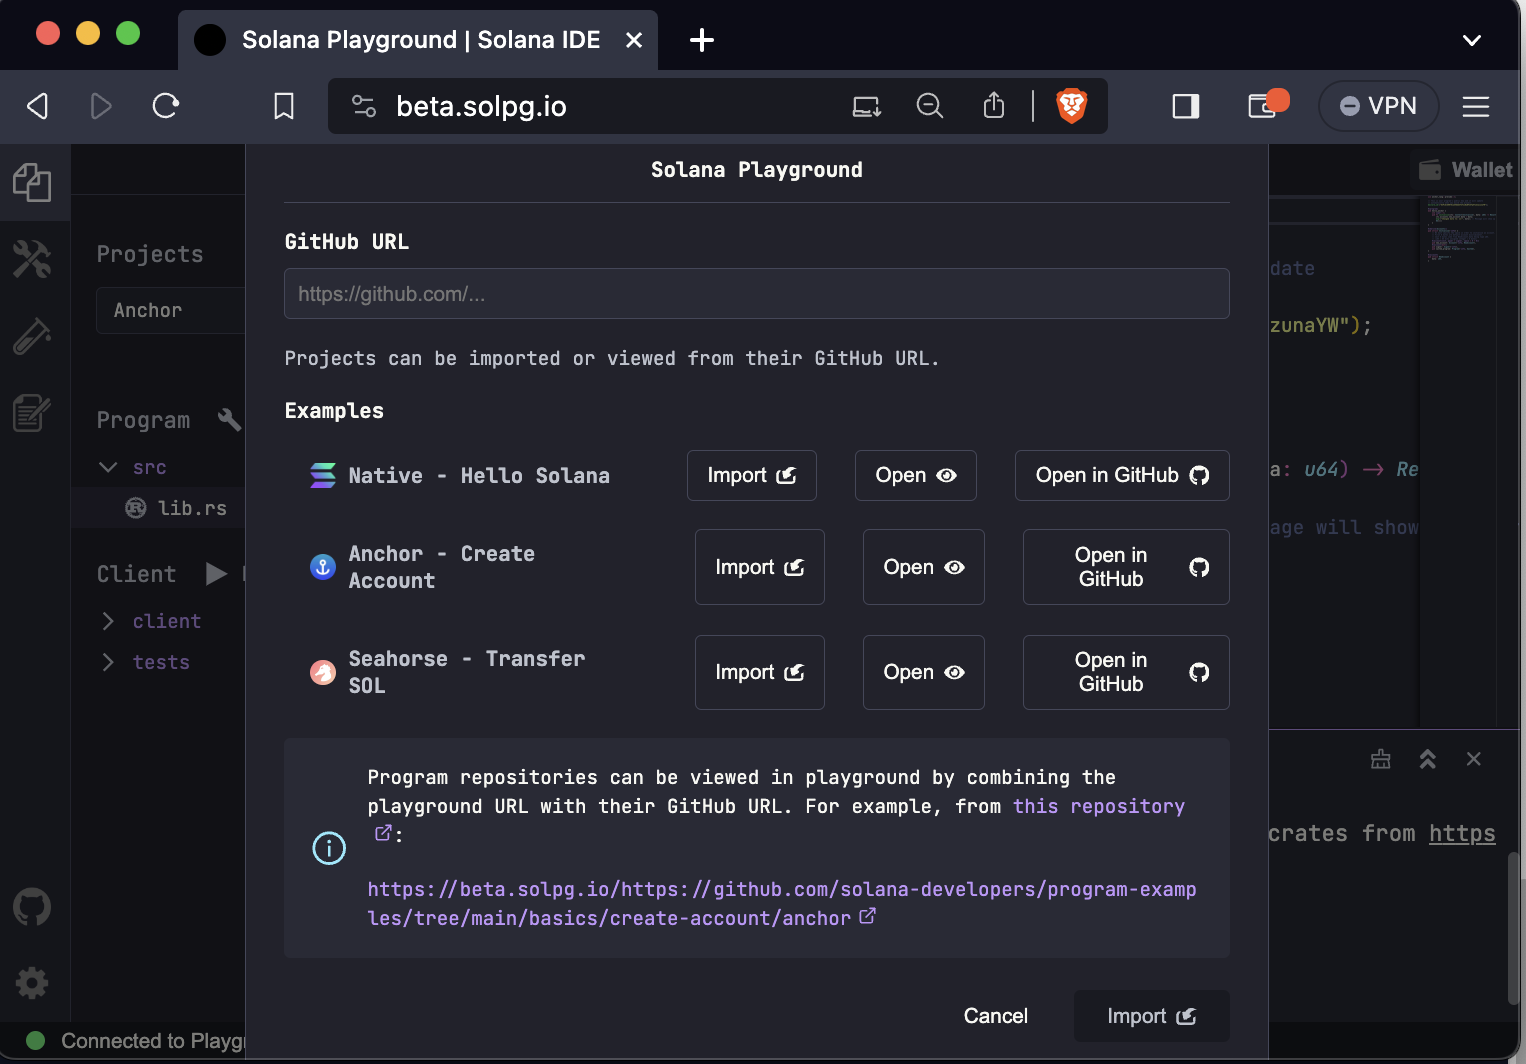Open the Build & Deploy tools icon
The image size is (1526, 1064).
click(32, 260)
